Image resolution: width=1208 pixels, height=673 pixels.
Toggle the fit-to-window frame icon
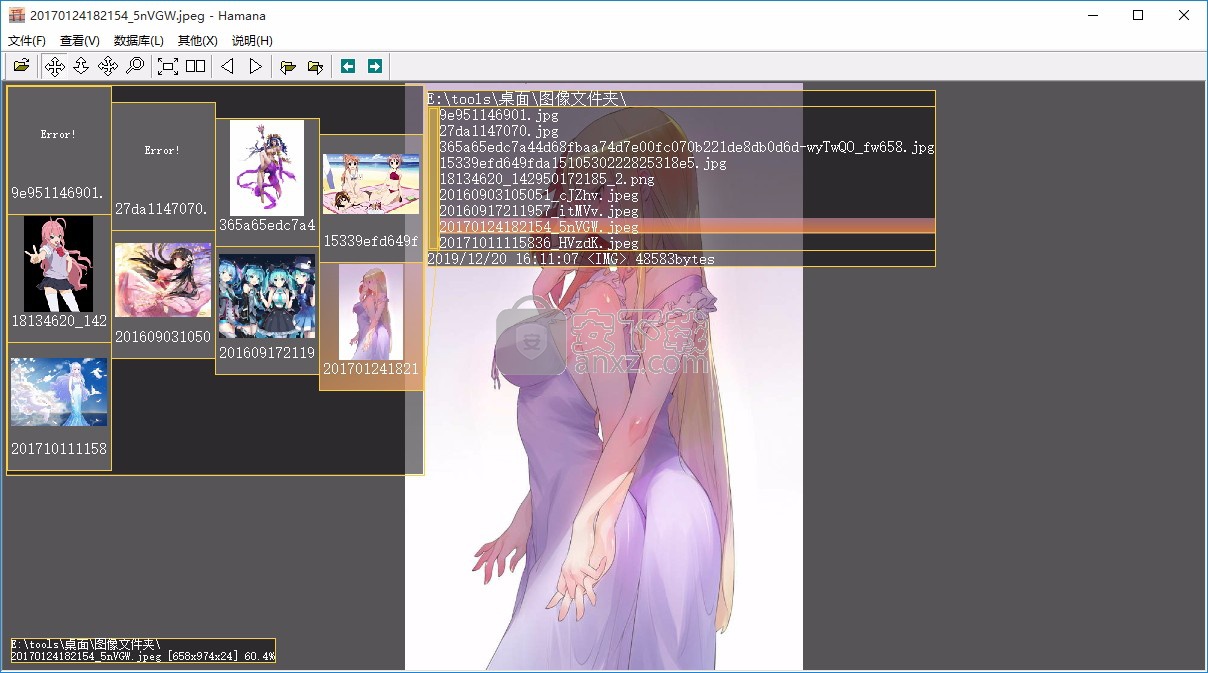click(x=168, y=66)
